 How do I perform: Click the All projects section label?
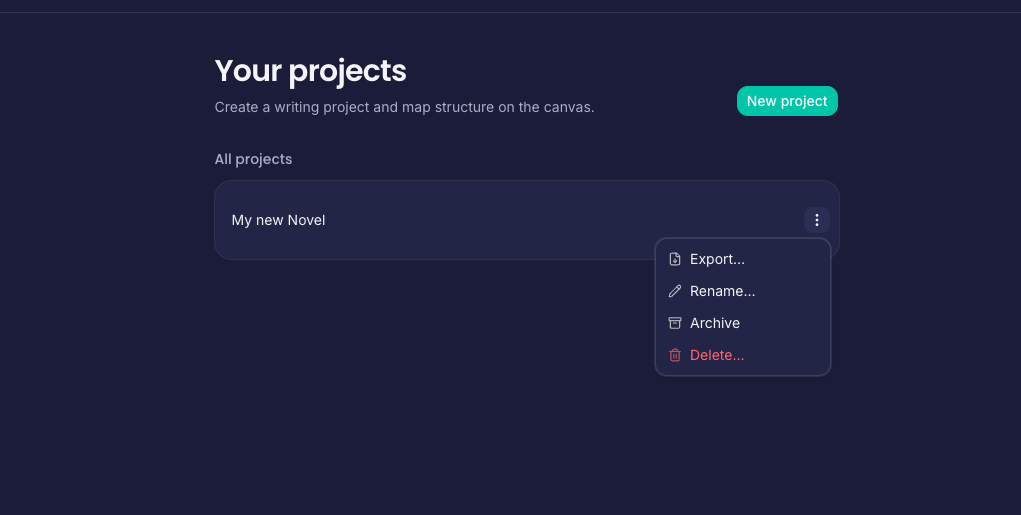click(x=253, y=159)
